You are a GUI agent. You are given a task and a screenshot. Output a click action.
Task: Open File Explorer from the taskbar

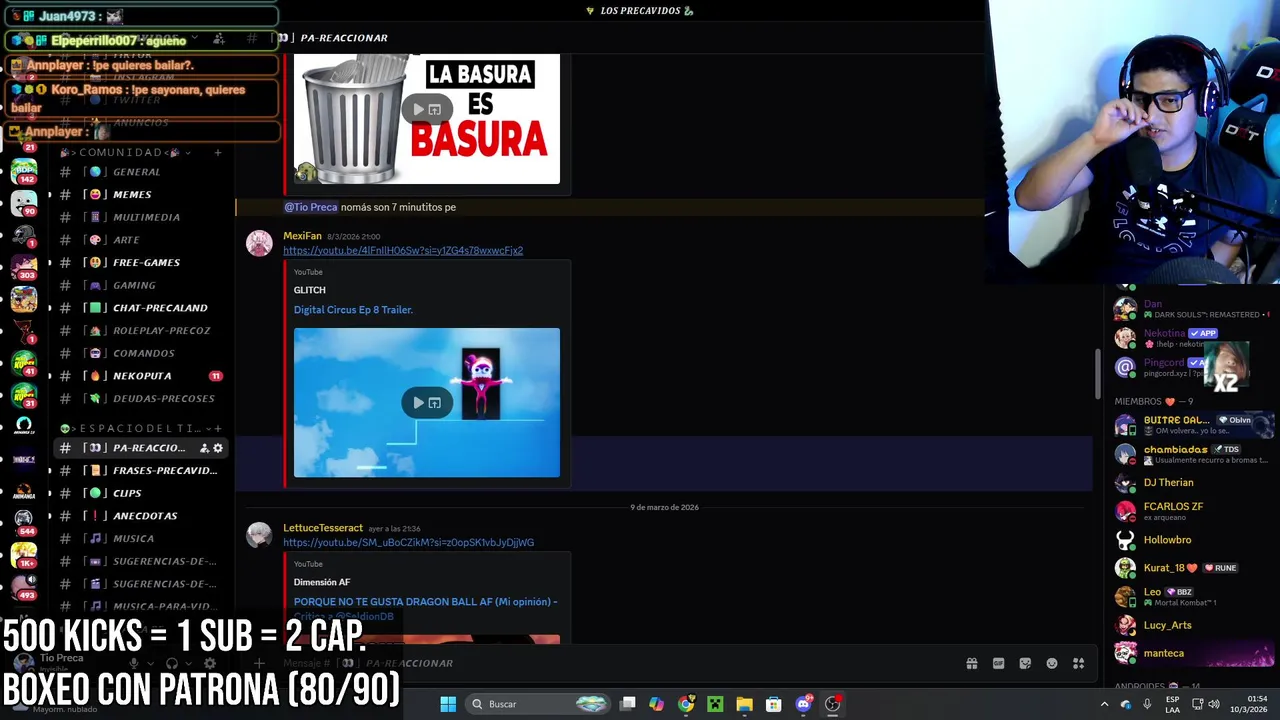pos(744,704)
